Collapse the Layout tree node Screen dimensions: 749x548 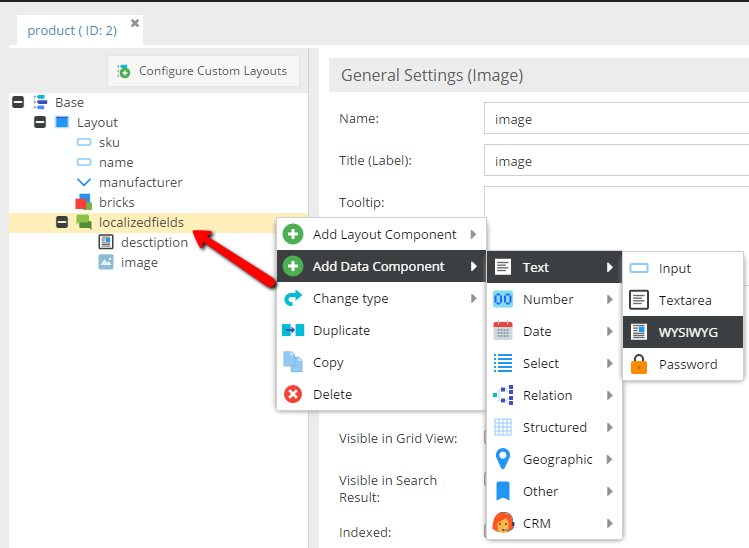[x=40, y=123]
